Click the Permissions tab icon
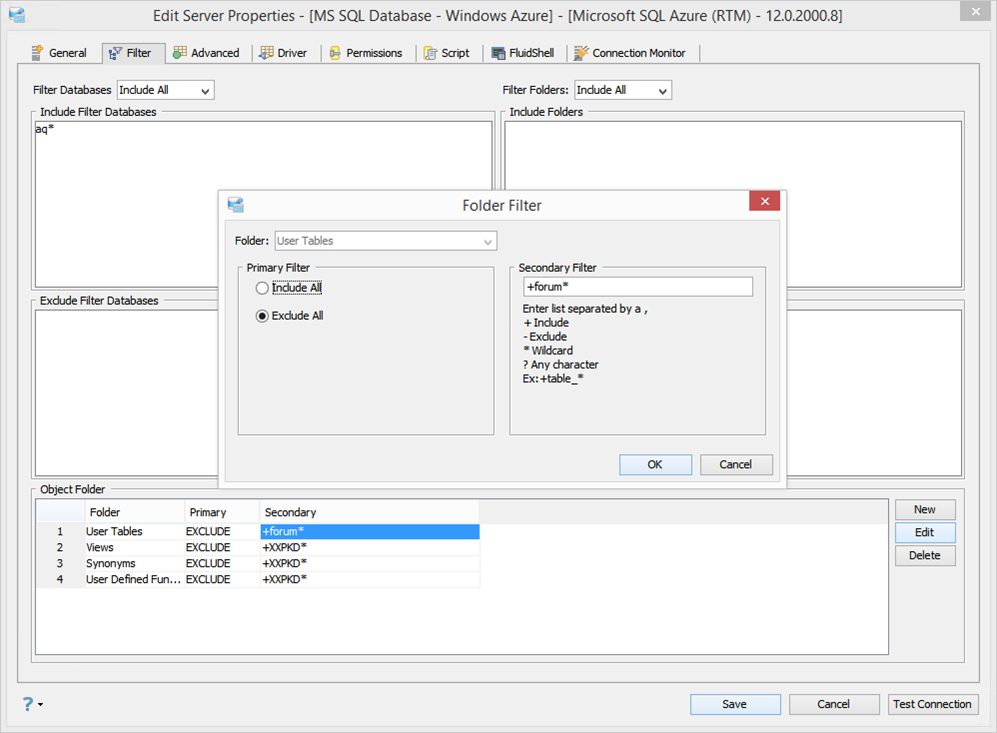Screen dimensions: 997x733 335,53
